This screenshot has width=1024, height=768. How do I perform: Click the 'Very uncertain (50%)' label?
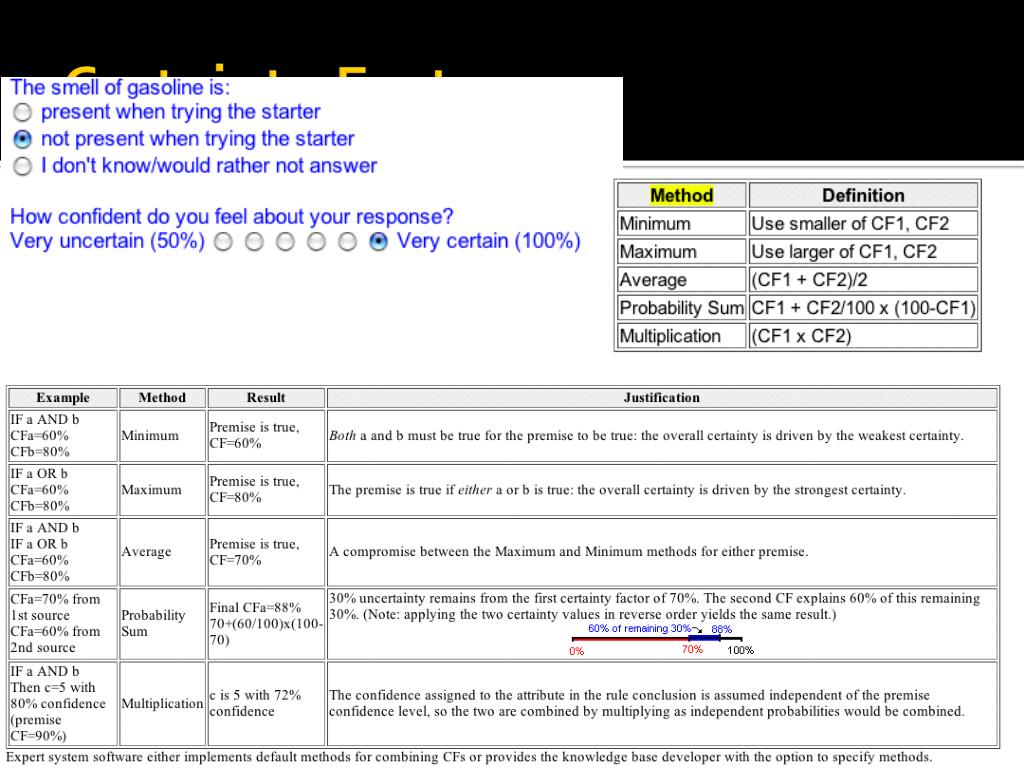click(x=107, y=241)
